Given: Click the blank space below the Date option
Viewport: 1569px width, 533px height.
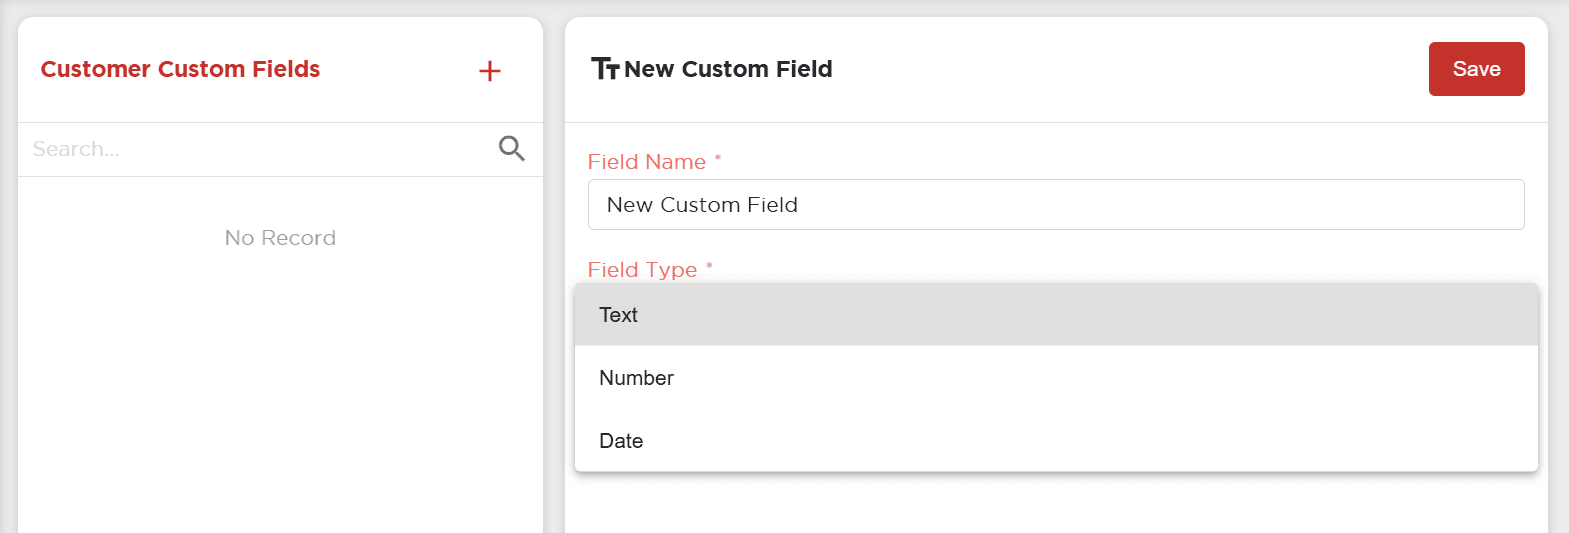Looking at the screenshot, I should (1055, 503).
